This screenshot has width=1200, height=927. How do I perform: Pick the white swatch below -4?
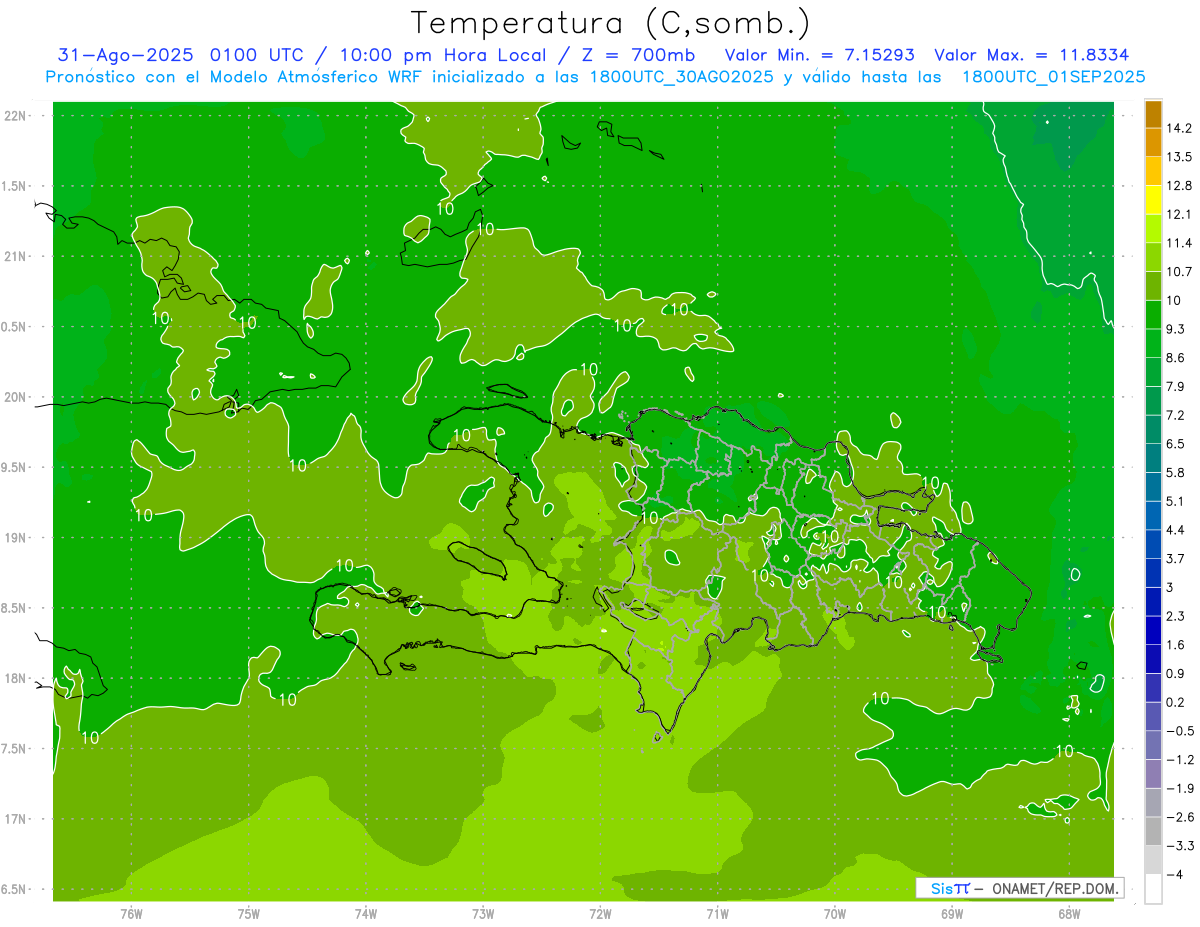[1153, 890]
